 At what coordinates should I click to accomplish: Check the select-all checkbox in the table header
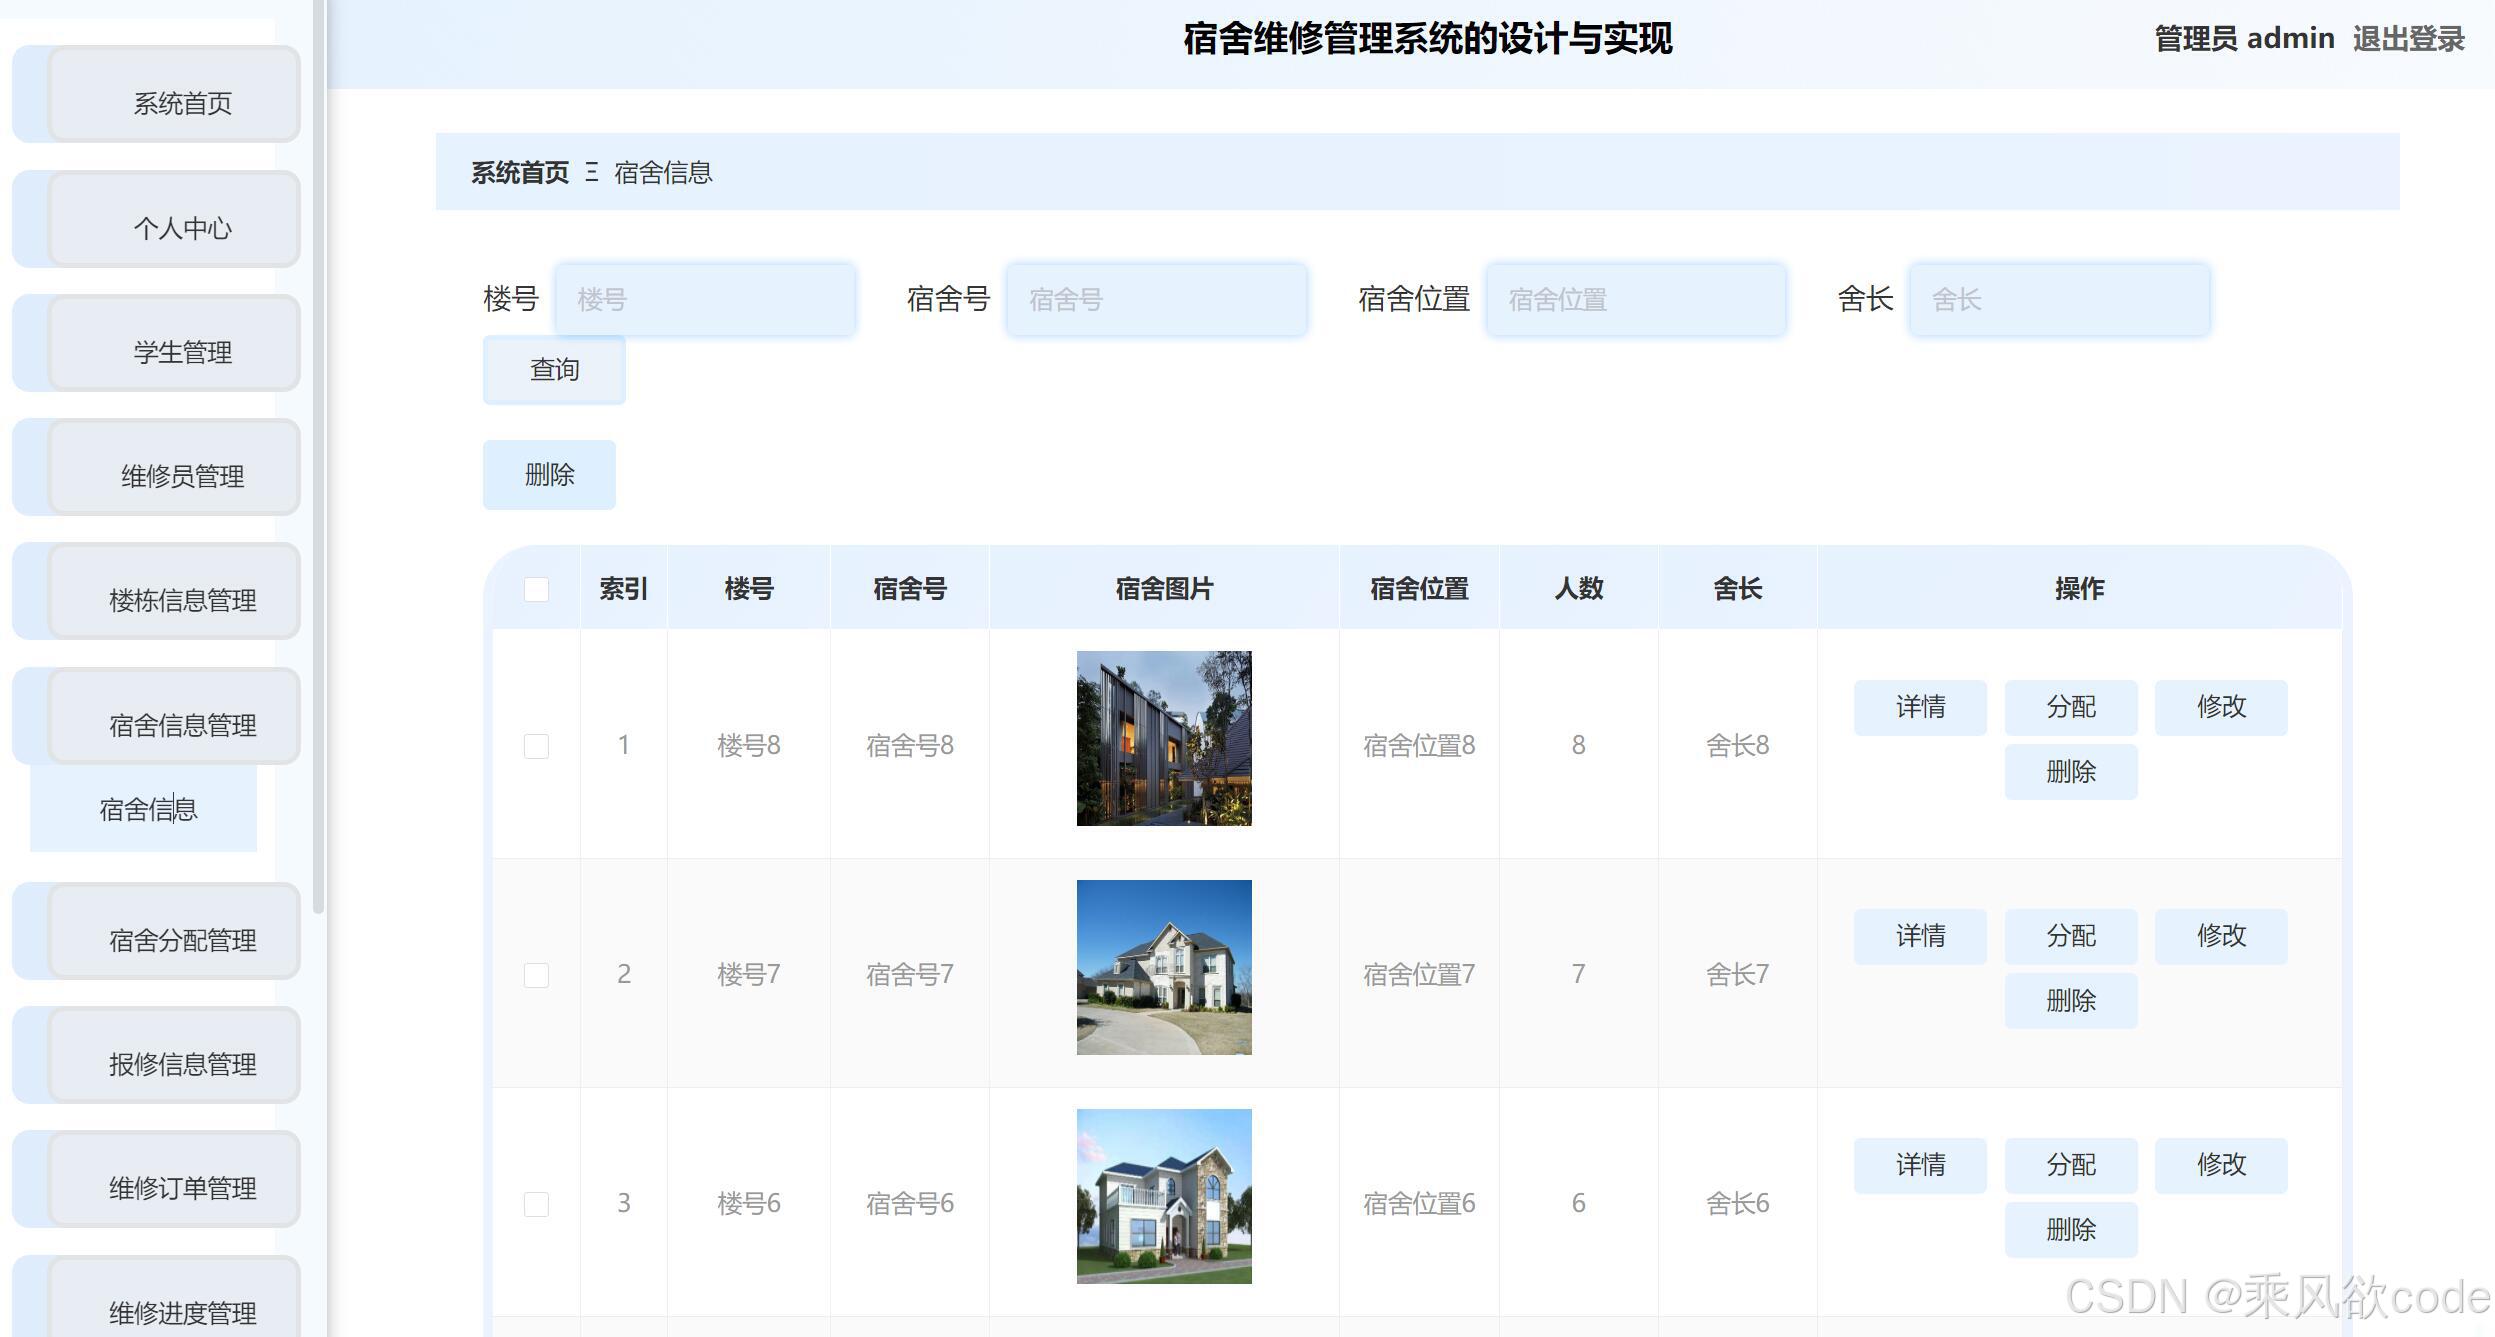pyautogui.click(x=536, y=590)
